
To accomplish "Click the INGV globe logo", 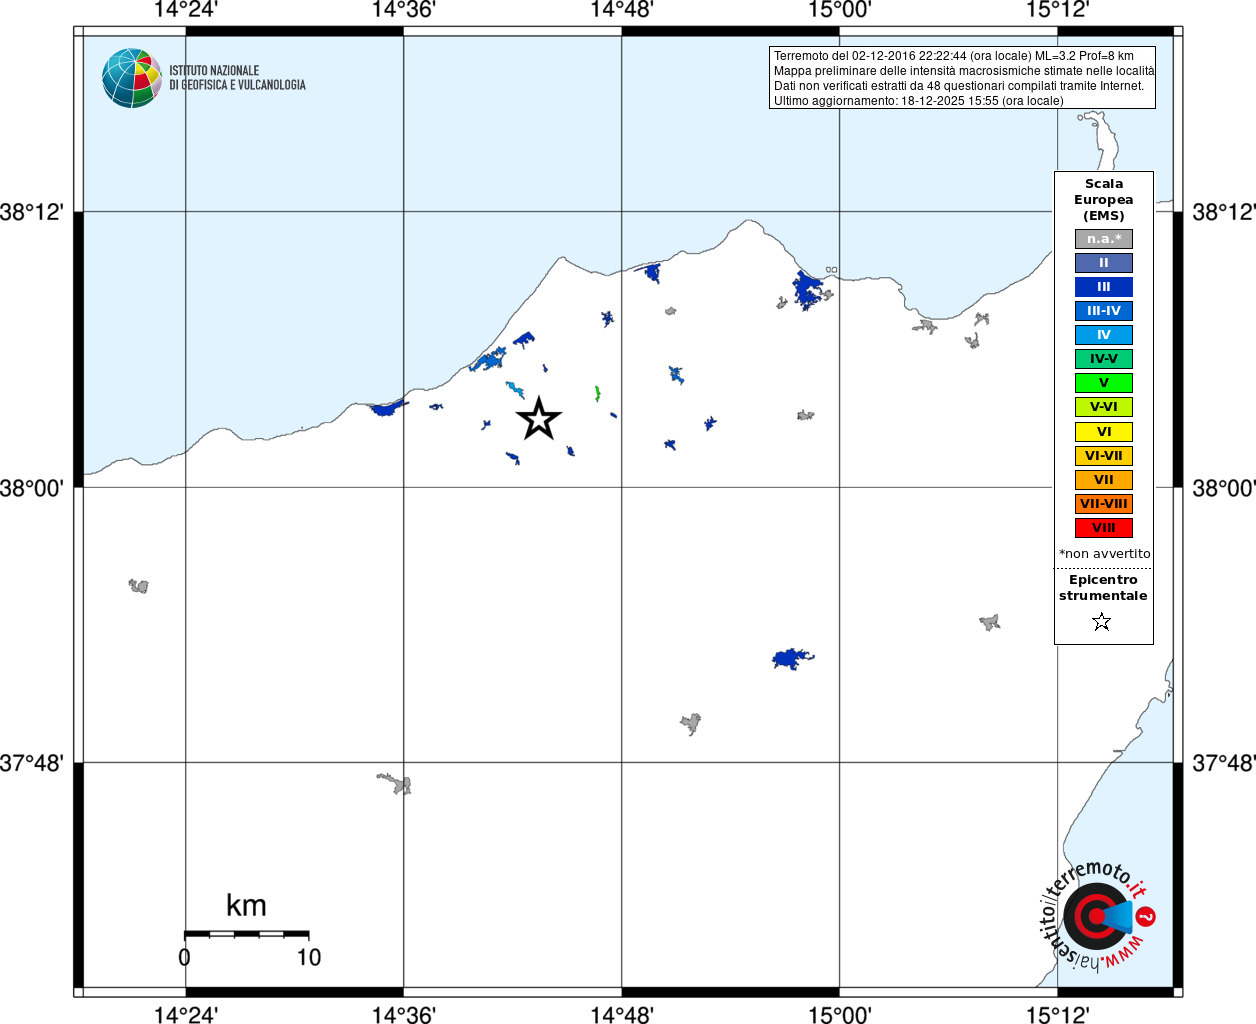I will point(132,78).
